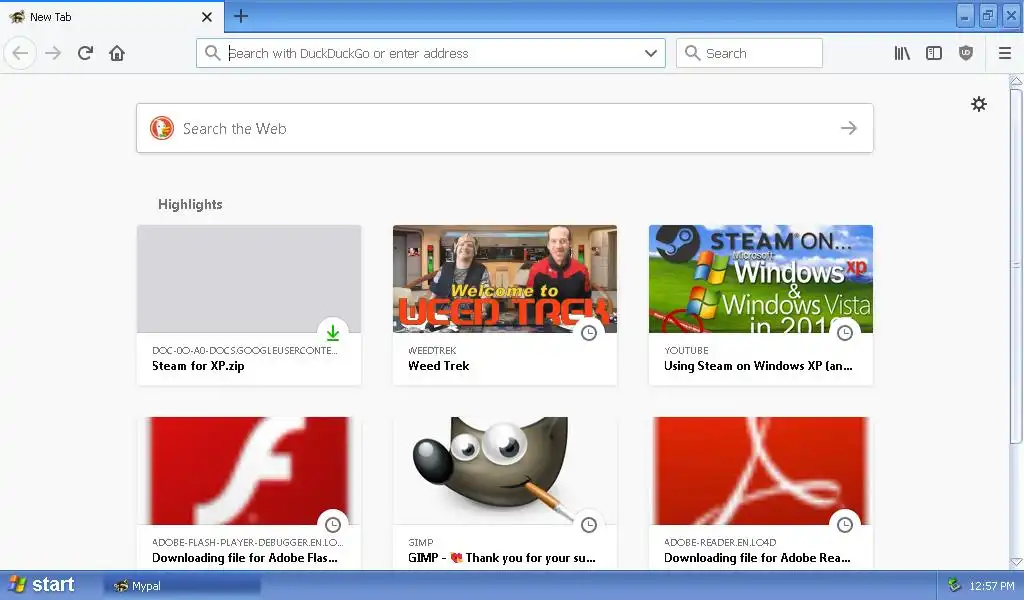
Task: Click the Search the Web box
Action: [505, 128]
